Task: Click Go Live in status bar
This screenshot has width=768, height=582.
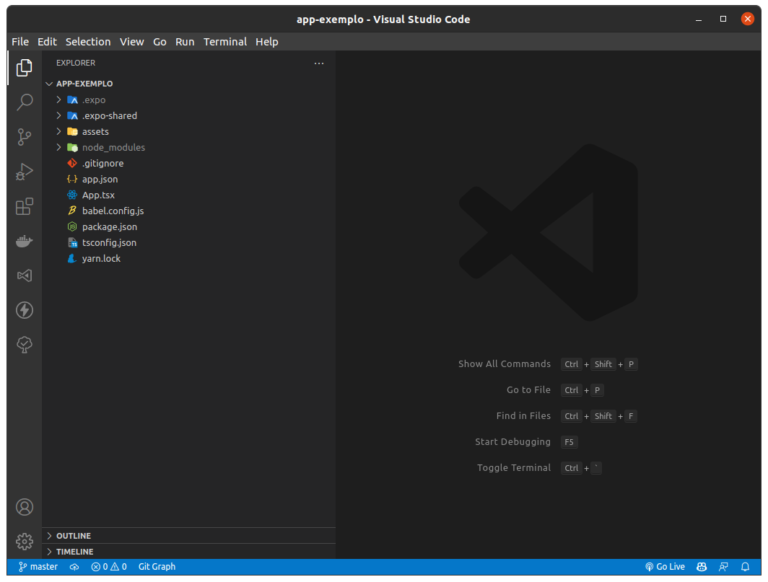Action: click(x=665, y=567)
